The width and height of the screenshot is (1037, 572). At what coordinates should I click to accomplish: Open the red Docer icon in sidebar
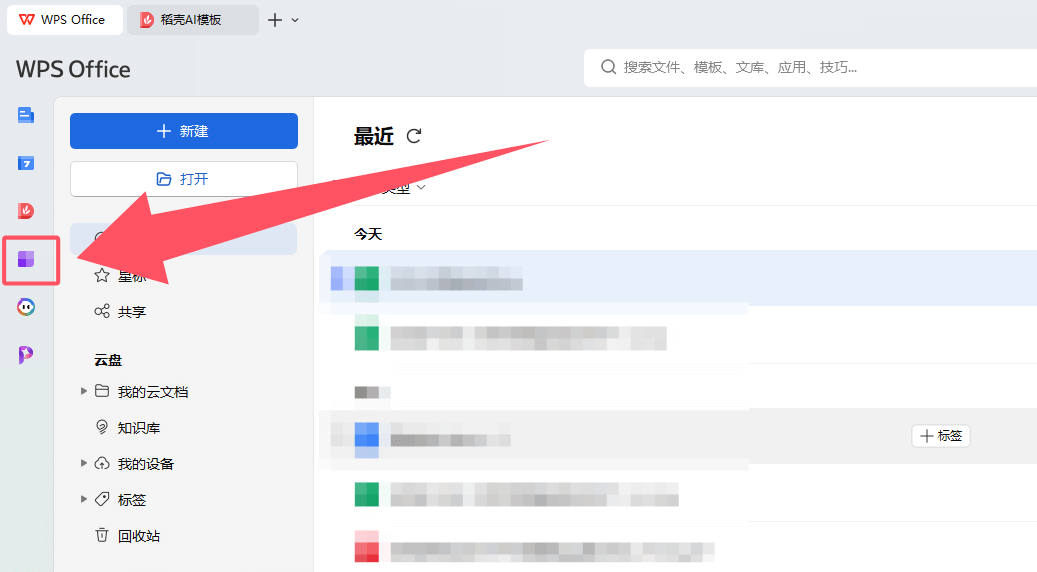(x=26, y=211)
